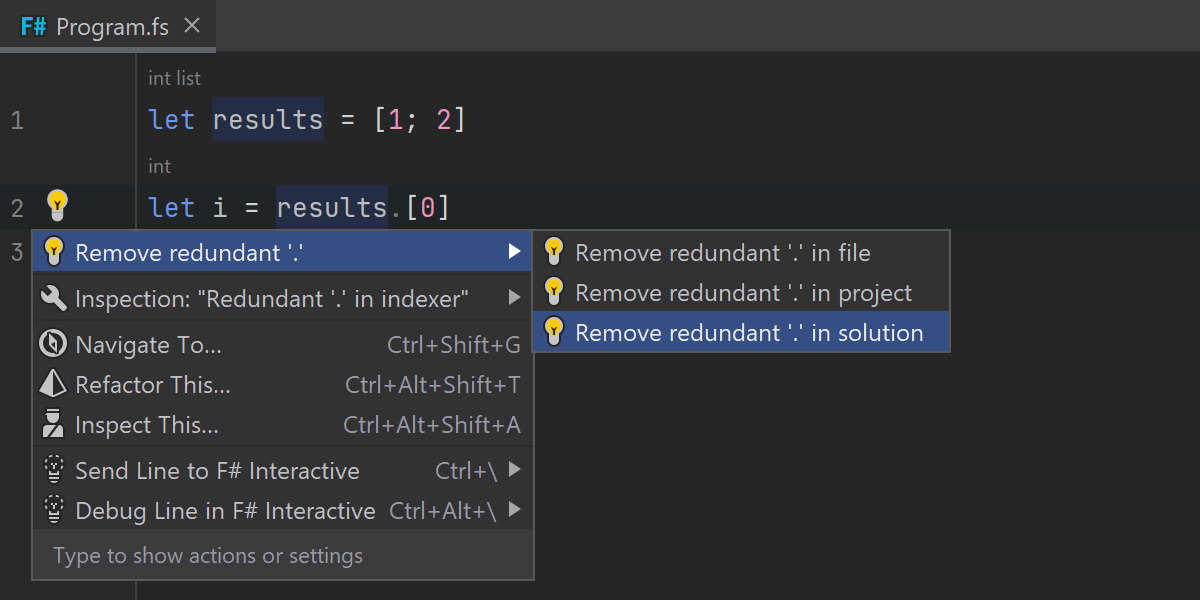Expand the Remove redundant '.' submenu arrow

click(514, 252)
